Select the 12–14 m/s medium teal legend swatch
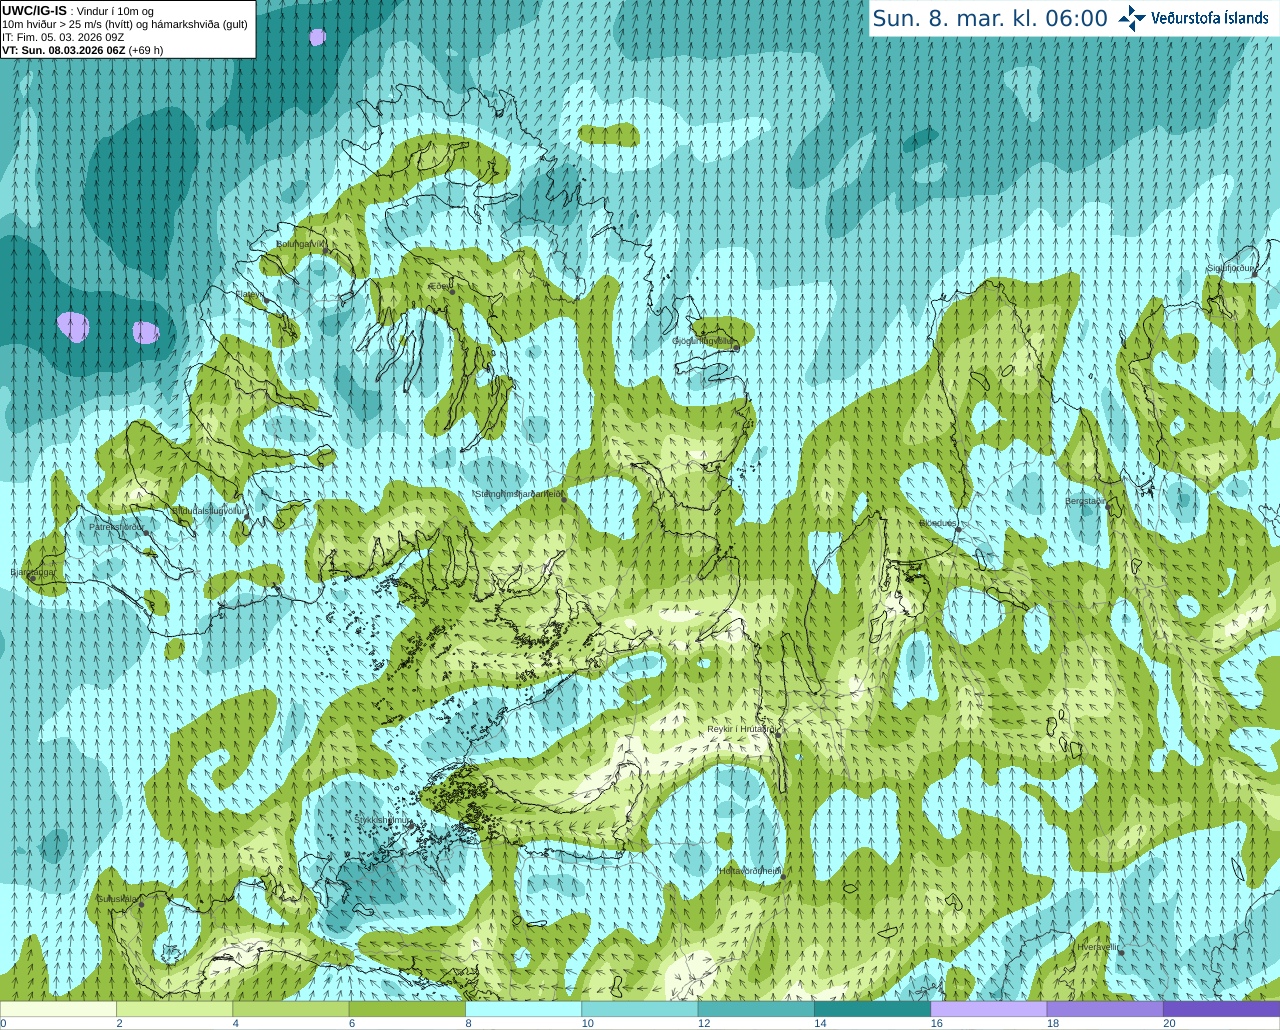 756,1009
